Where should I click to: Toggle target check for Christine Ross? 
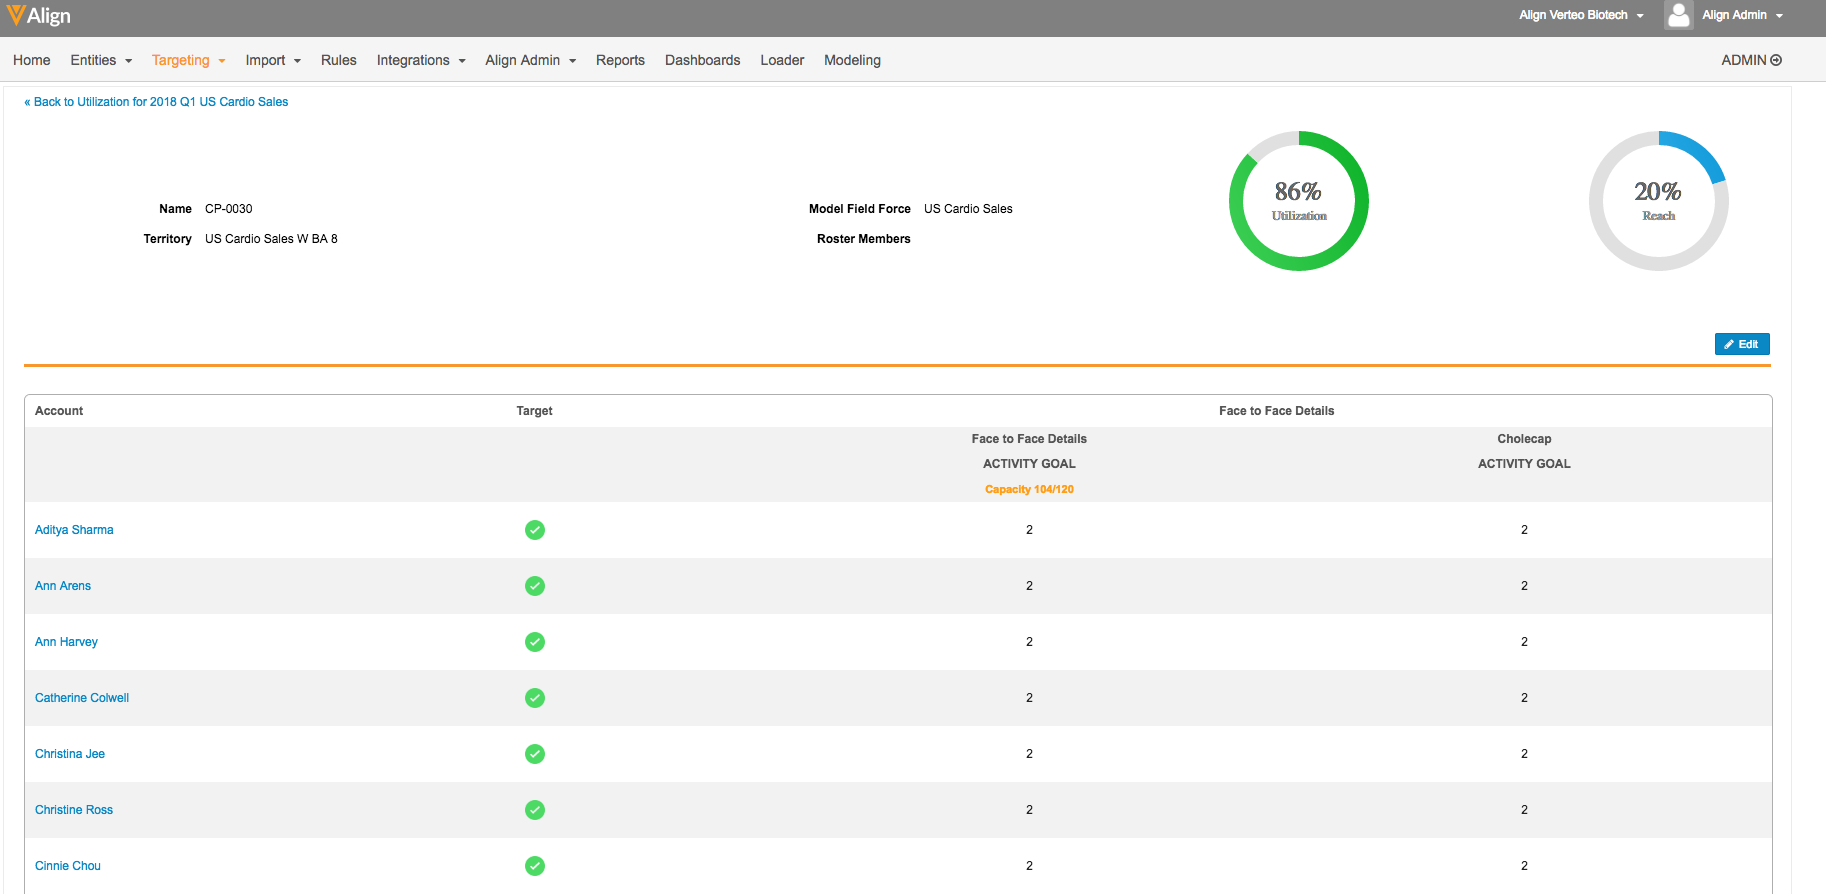tap(535, 810)
